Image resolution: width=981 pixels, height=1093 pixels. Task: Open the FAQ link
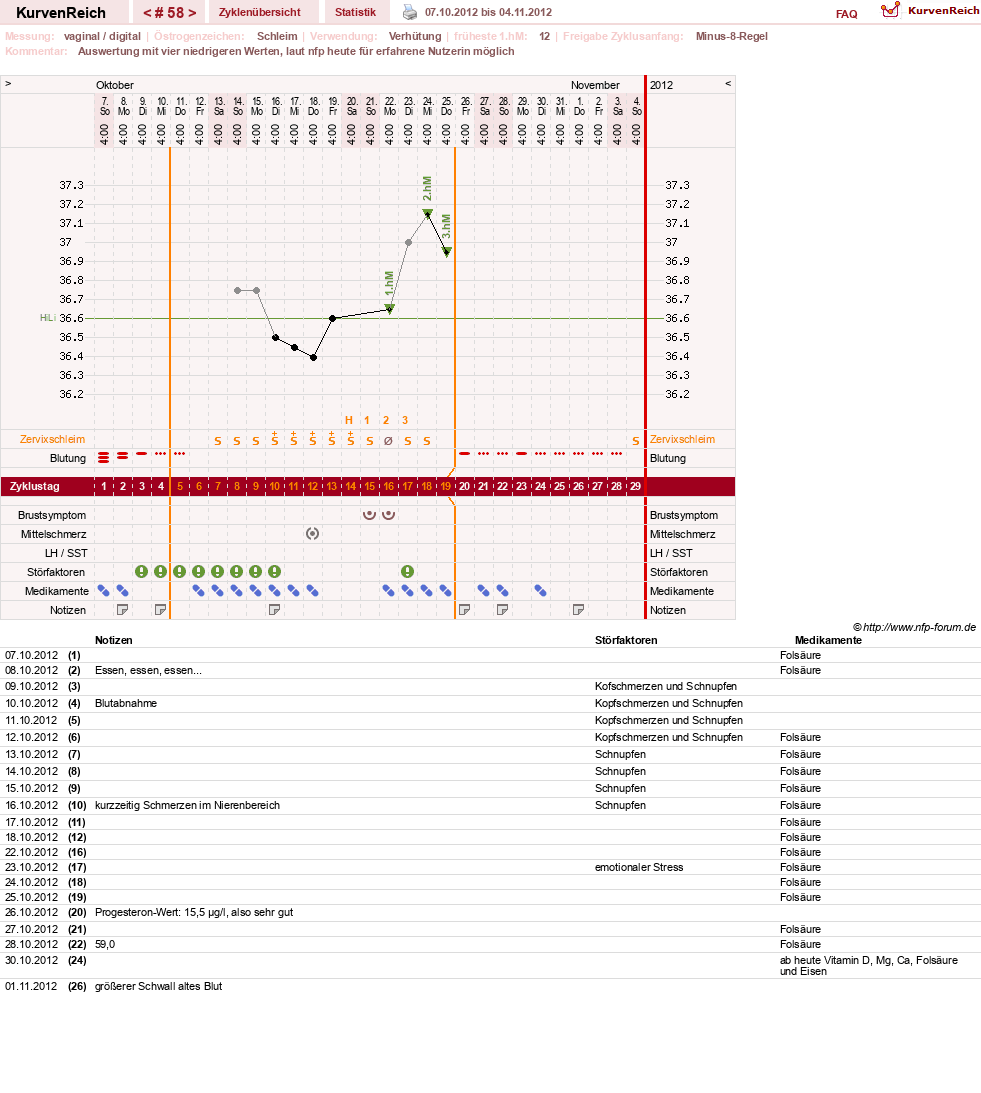tap(846, 14)
